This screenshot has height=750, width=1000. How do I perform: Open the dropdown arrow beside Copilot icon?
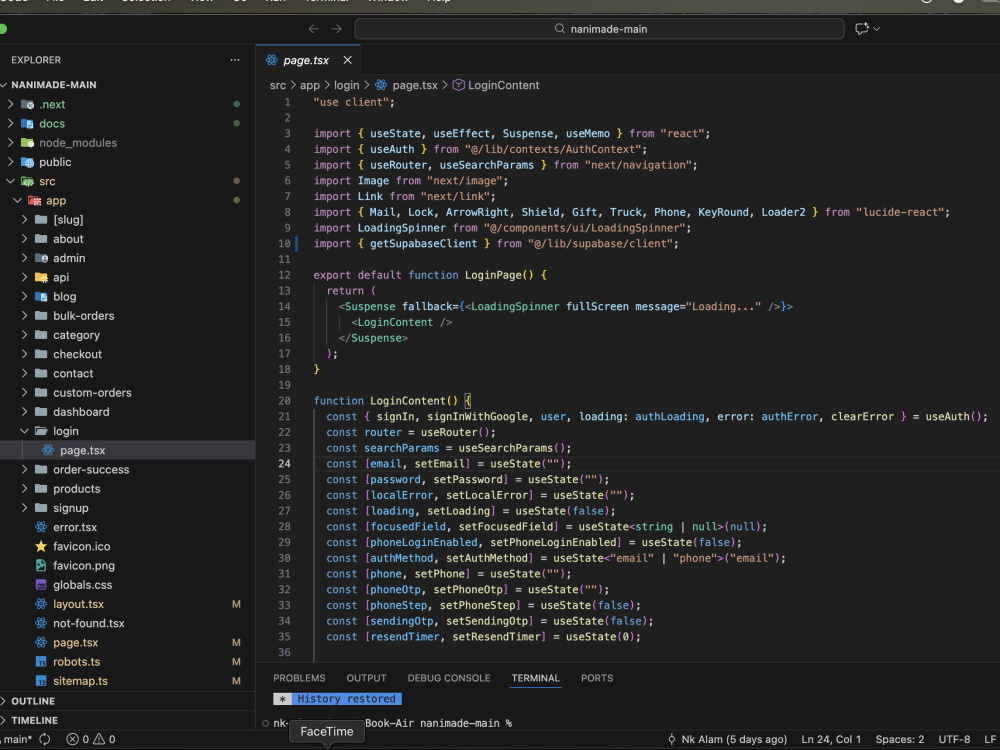coord(877,29)
